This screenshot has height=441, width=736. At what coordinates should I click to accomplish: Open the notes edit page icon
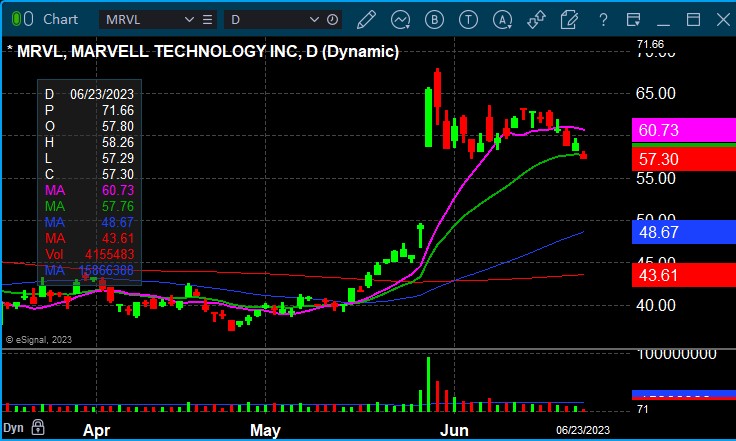point(569,20)
